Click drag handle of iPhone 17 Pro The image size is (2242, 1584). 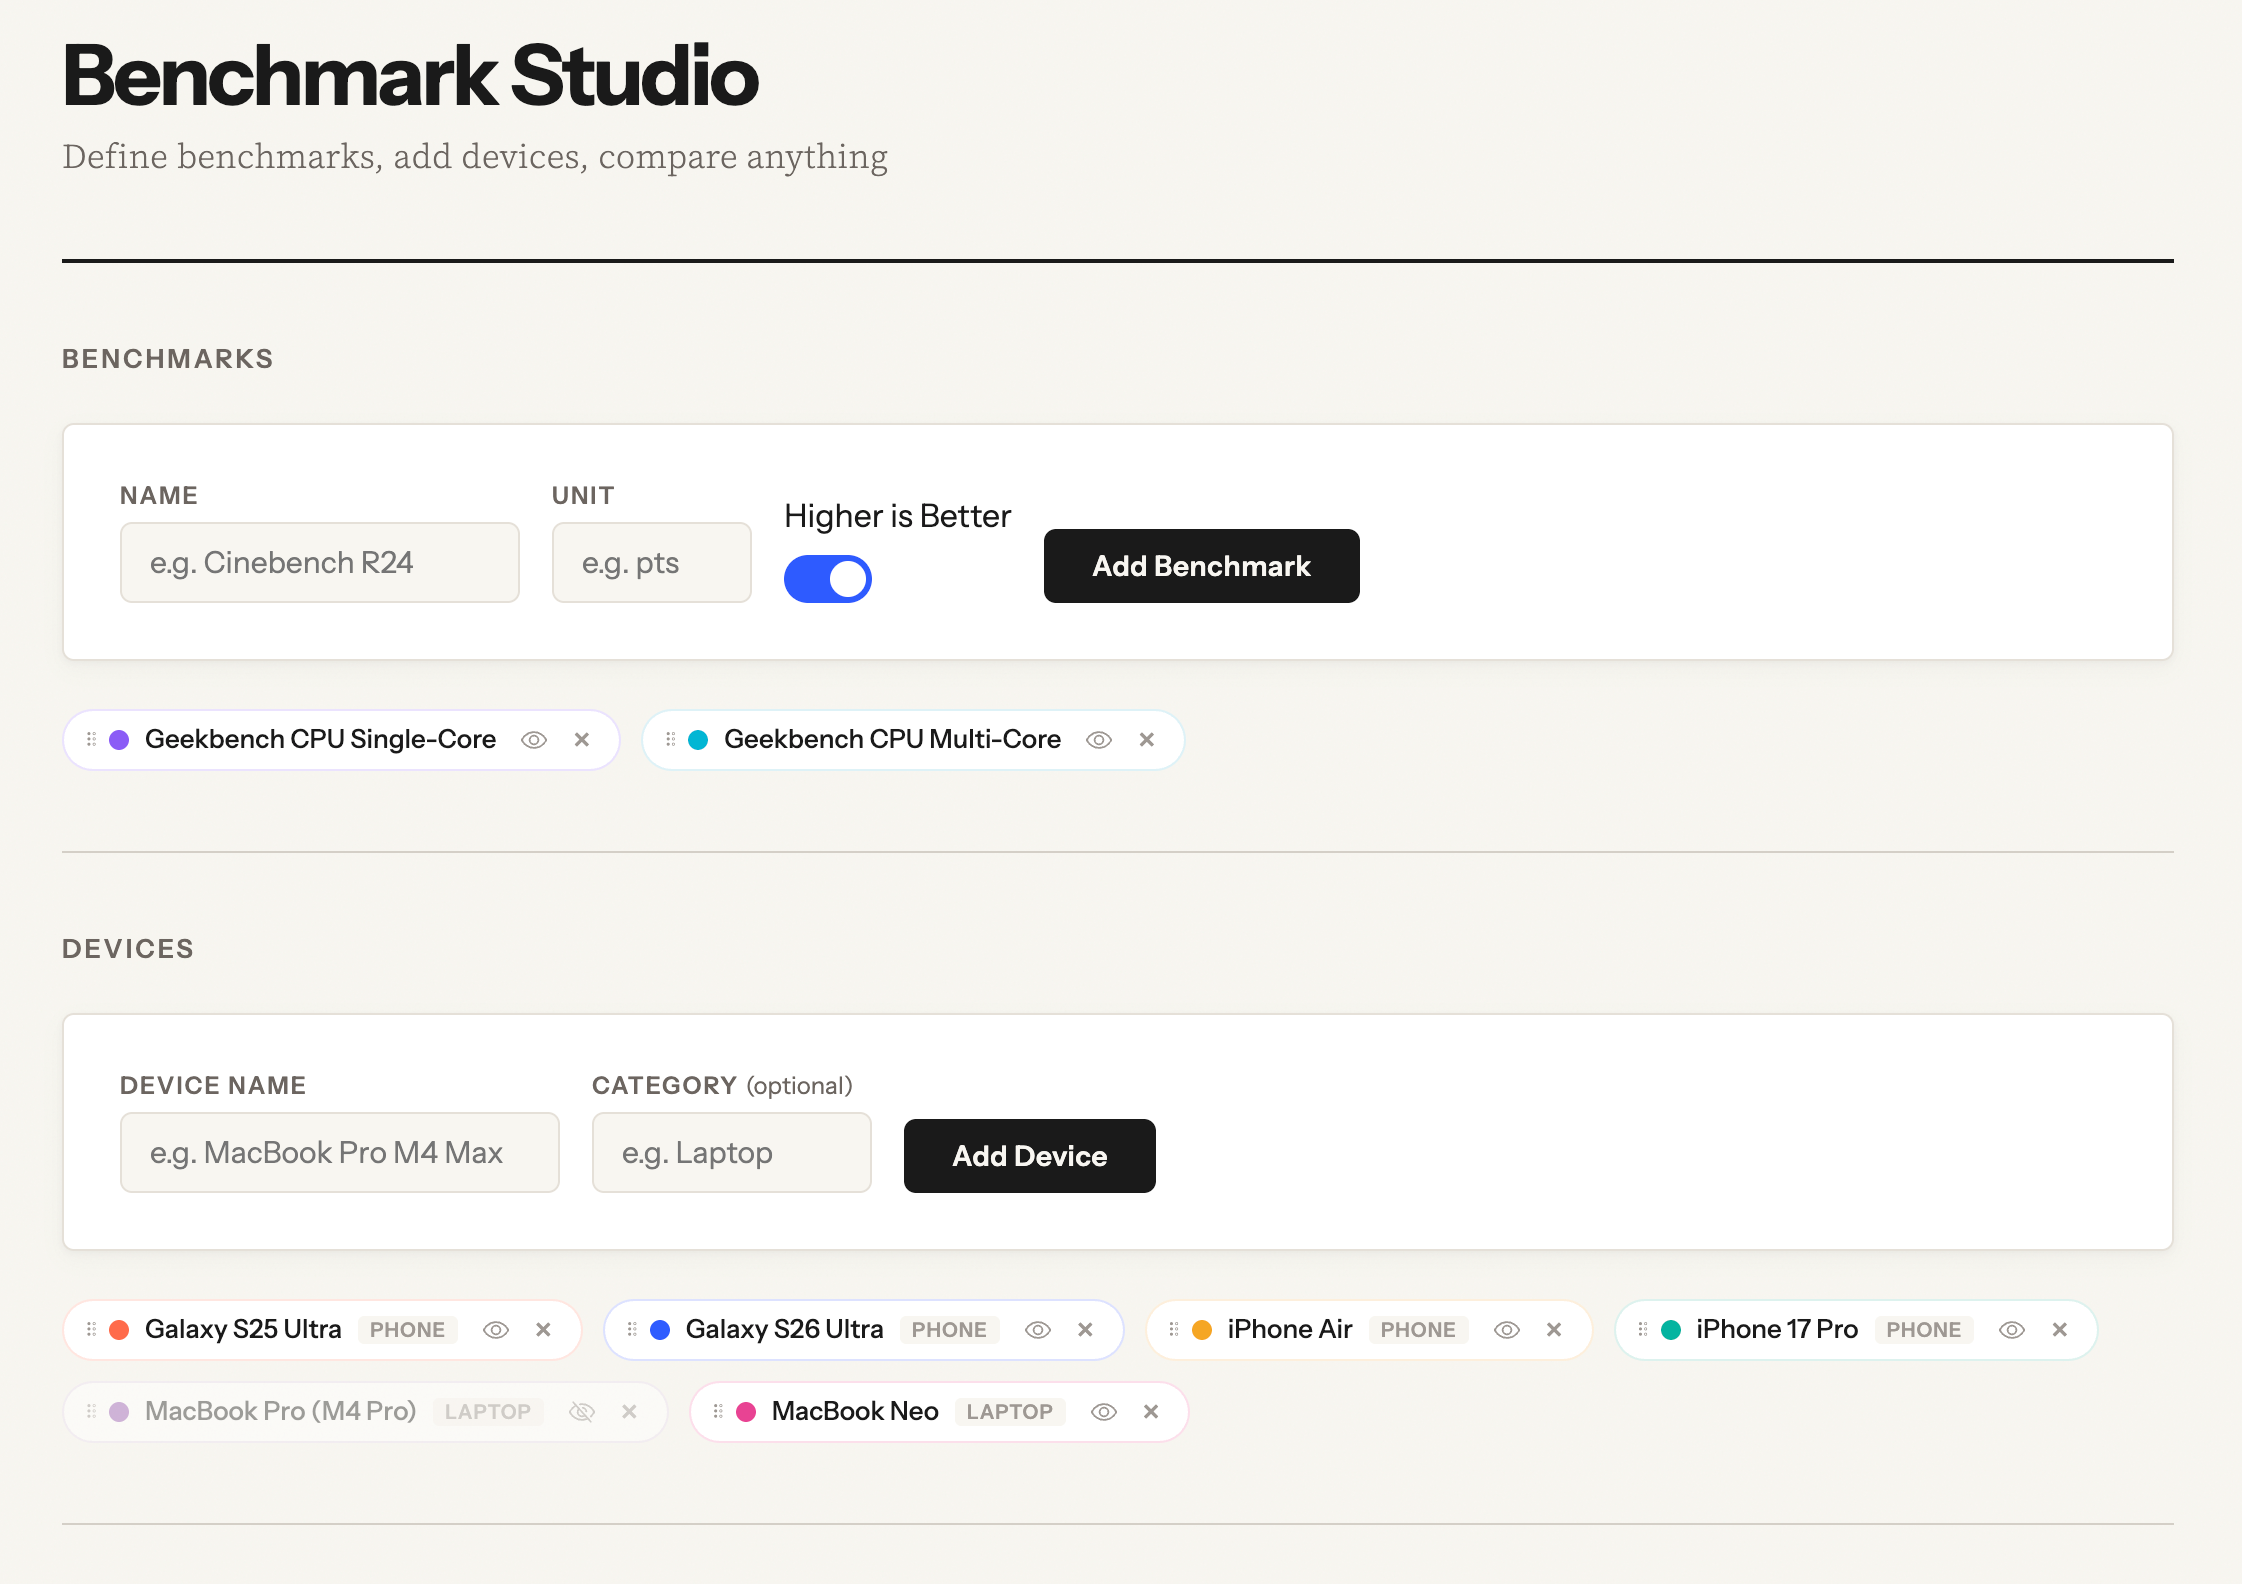pyautogui.click(x=1642, y=1330)
